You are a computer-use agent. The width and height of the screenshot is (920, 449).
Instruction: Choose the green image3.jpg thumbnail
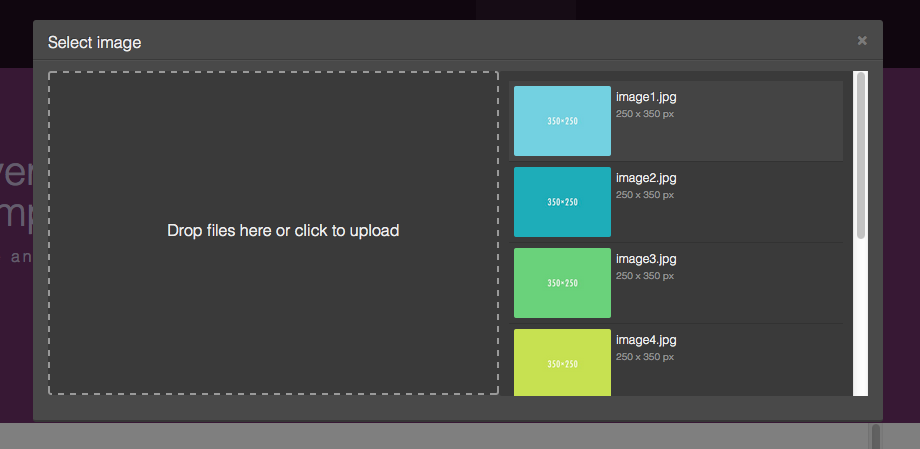point(562,283)
